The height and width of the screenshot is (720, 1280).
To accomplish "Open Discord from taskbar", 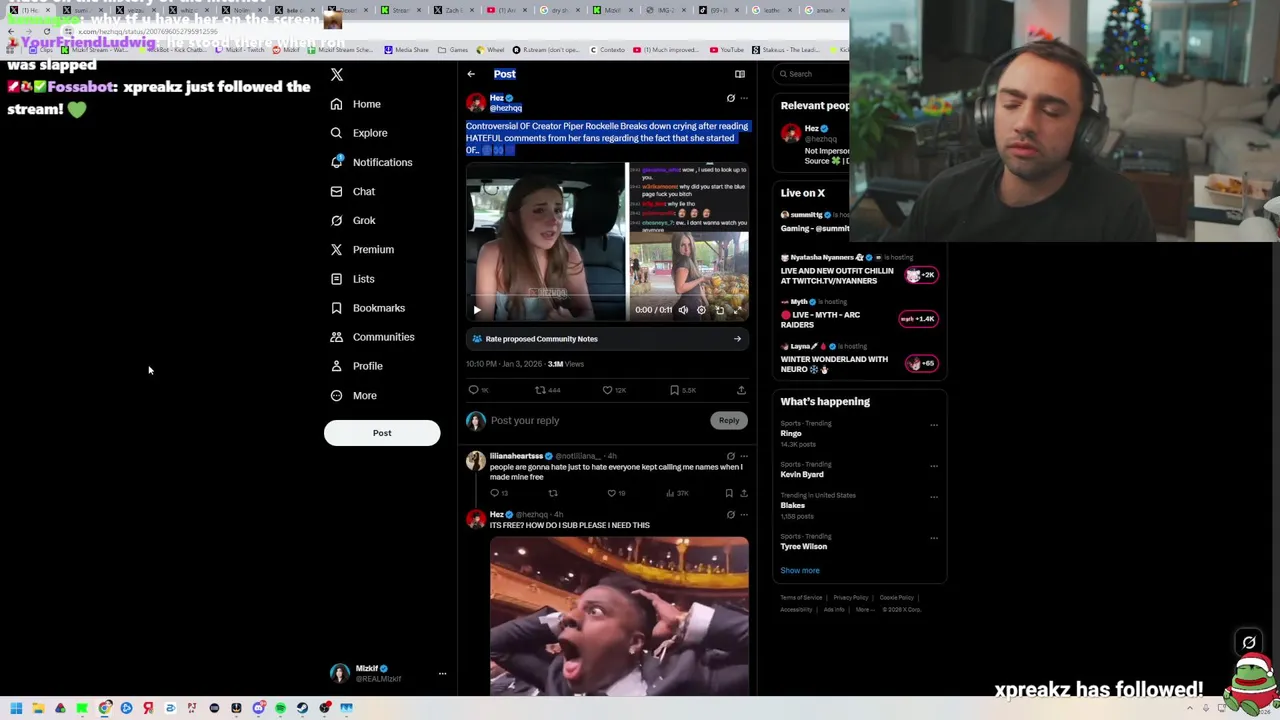I will 258,708.
